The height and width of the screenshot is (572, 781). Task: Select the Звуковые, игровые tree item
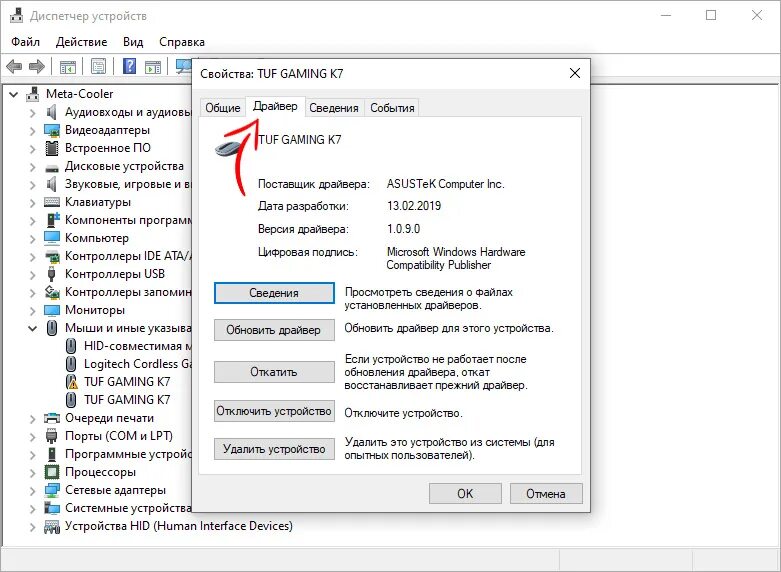coord(128,184)
